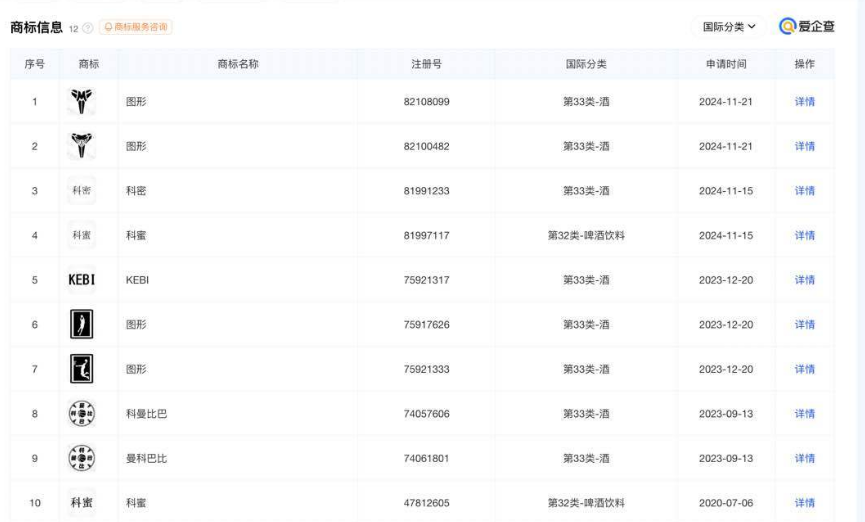
Task: Open the 爱企查 logo at top right
Action: (807, 26)
